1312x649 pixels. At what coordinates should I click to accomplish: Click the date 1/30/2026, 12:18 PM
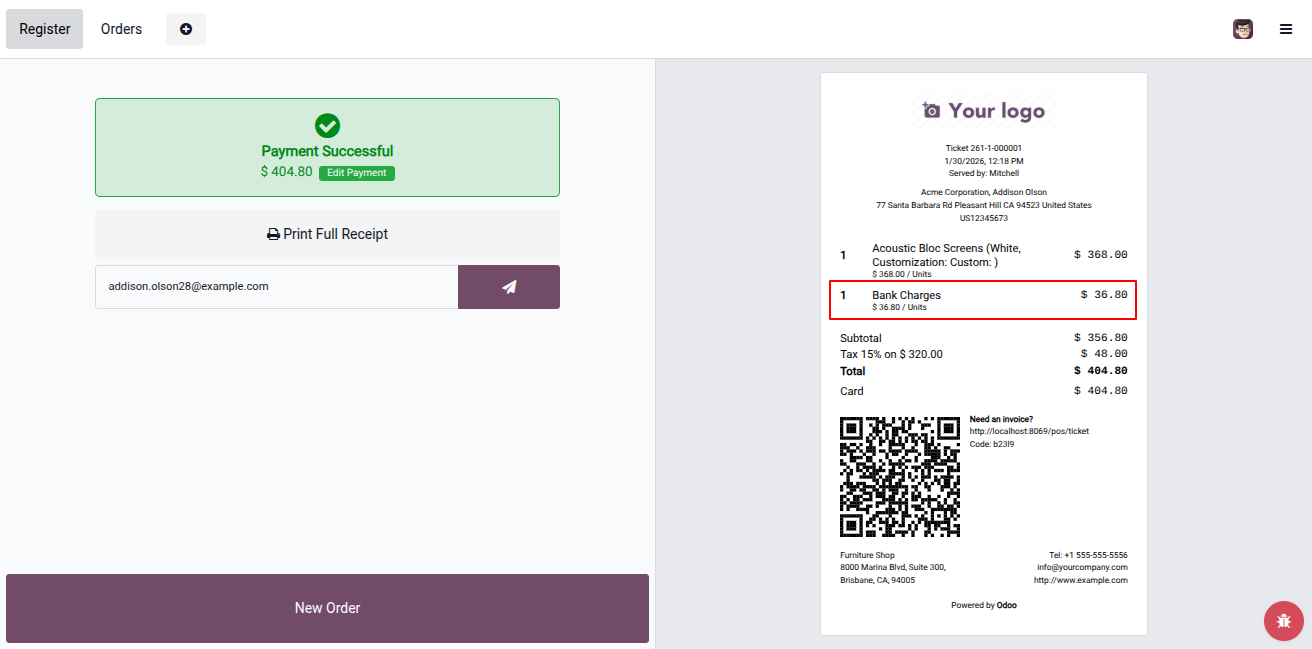pyautogui.click(x=984, y=161)
